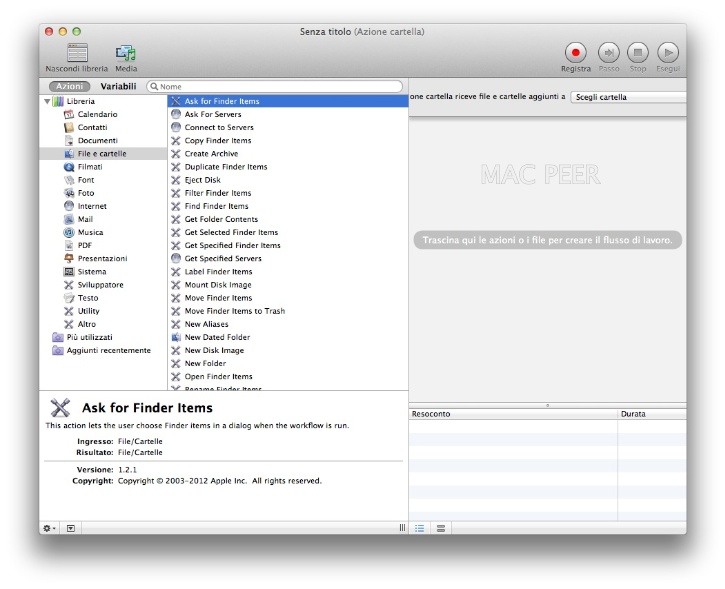The width and height of the screenshot is (725, 589).
Task: Select the Altro category icon
Action: 69,324
